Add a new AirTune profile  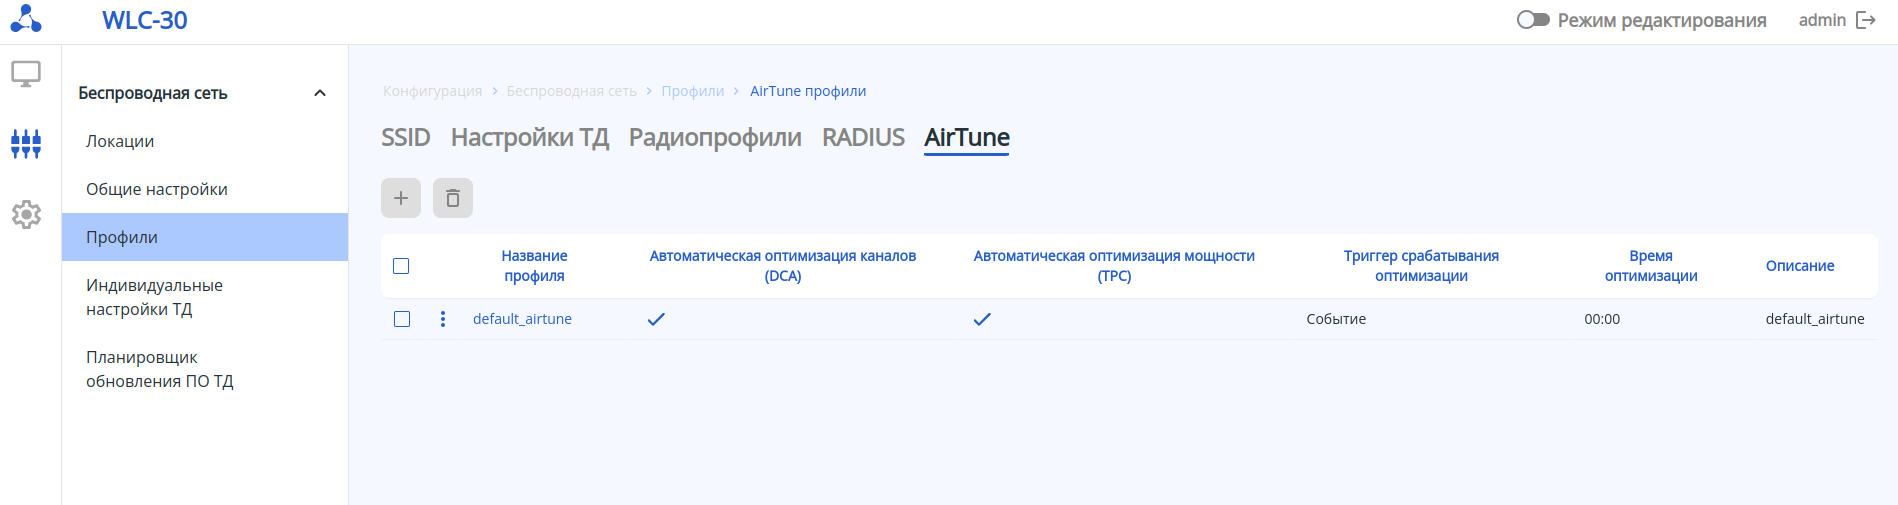(x=401, y=198)
